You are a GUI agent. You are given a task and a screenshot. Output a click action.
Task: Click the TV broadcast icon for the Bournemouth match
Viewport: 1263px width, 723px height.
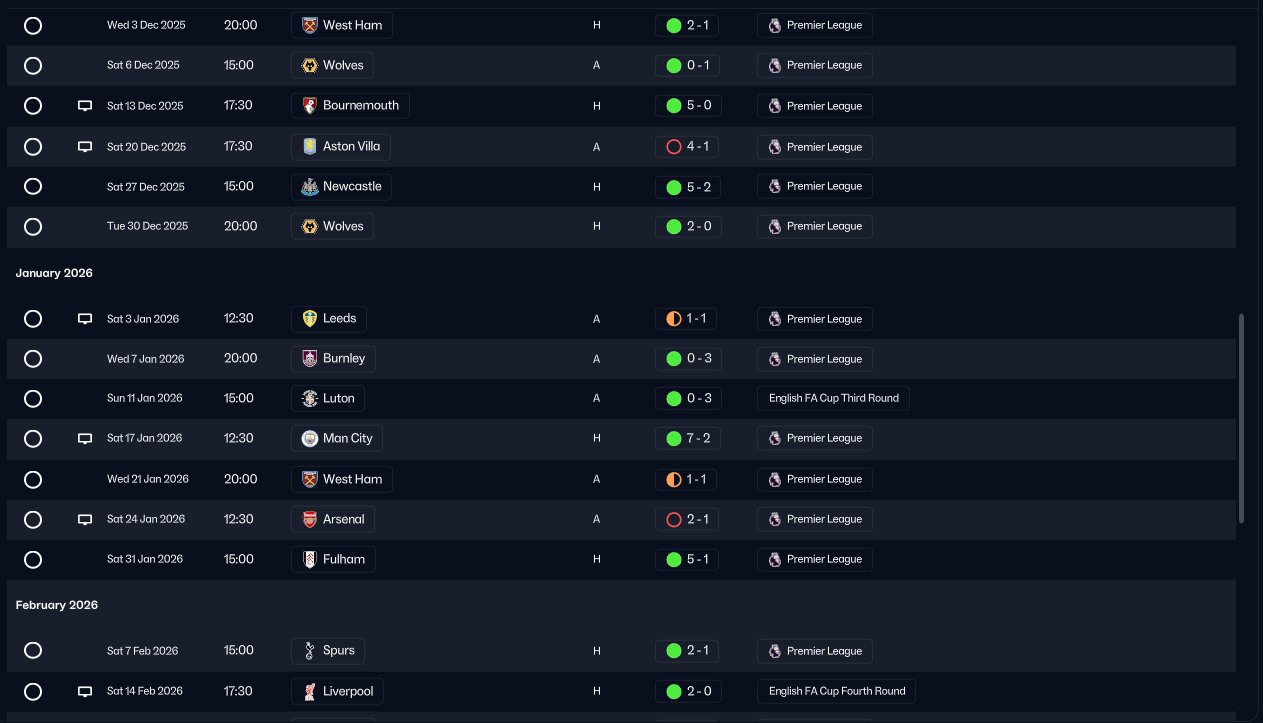(x=85, y=106)
